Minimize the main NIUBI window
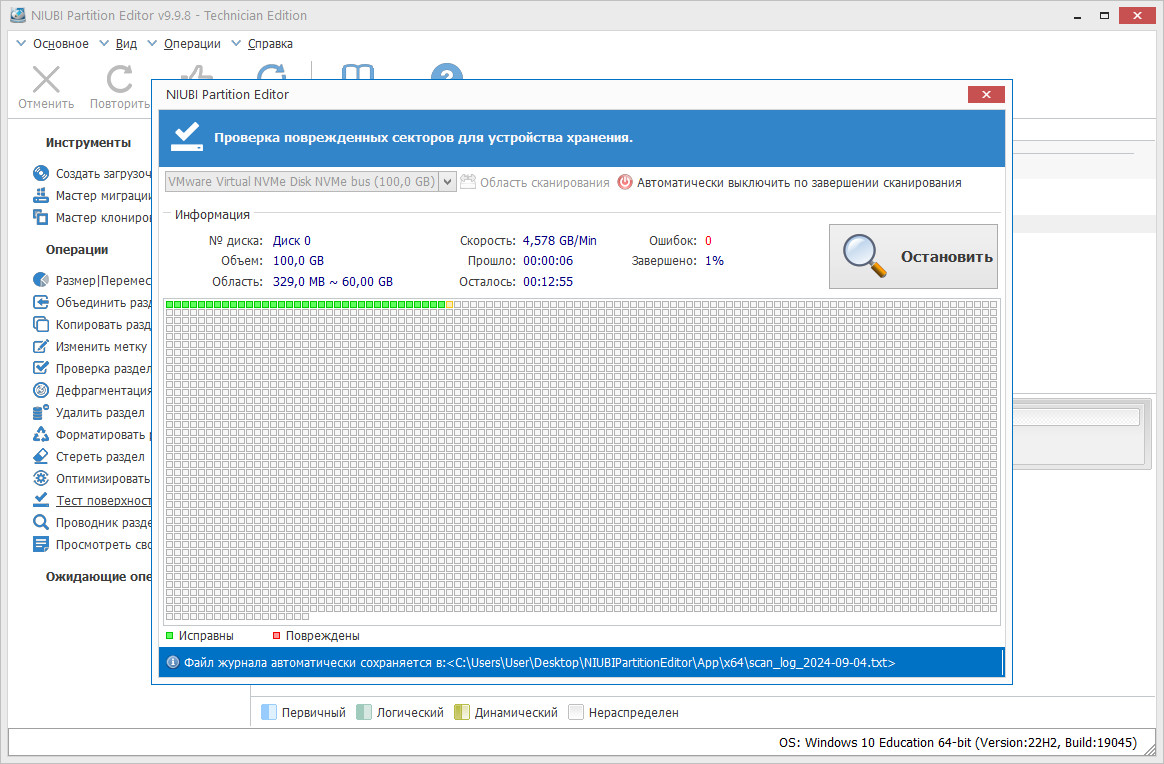1164x764 pixels. click(x=1077, y=16)
